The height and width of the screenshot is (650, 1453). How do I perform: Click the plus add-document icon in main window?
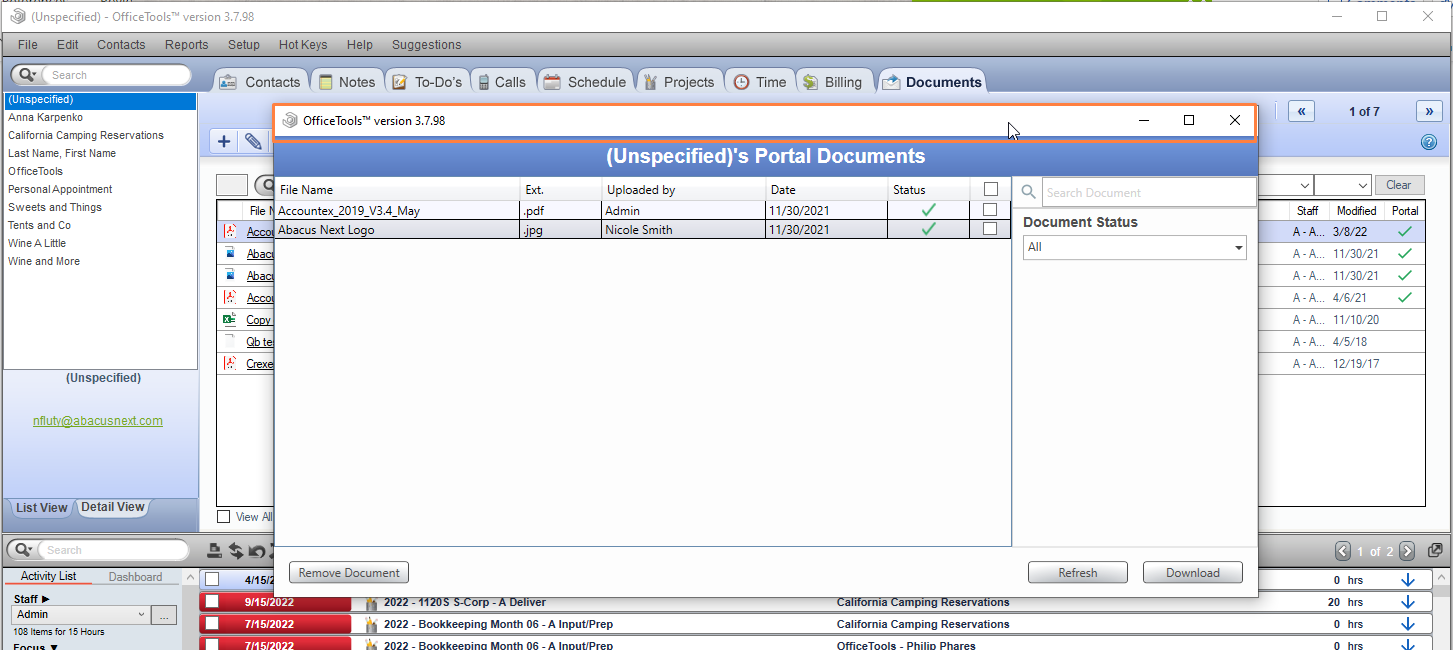(x=224, y=142)
